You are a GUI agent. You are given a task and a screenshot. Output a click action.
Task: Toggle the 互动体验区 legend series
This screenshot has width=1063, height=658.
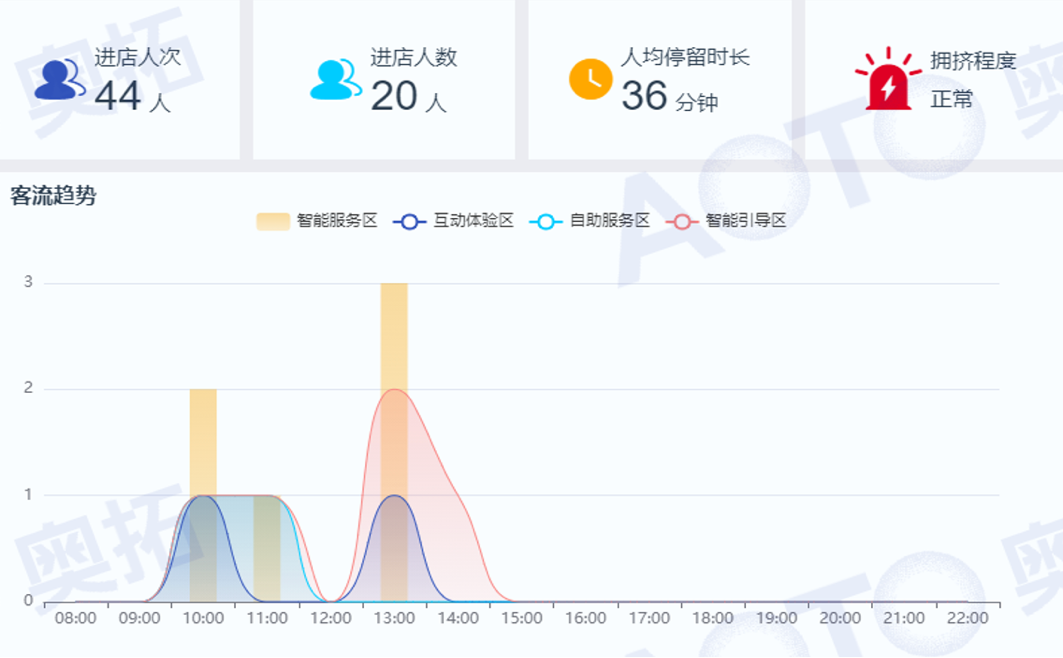point(454,221)
